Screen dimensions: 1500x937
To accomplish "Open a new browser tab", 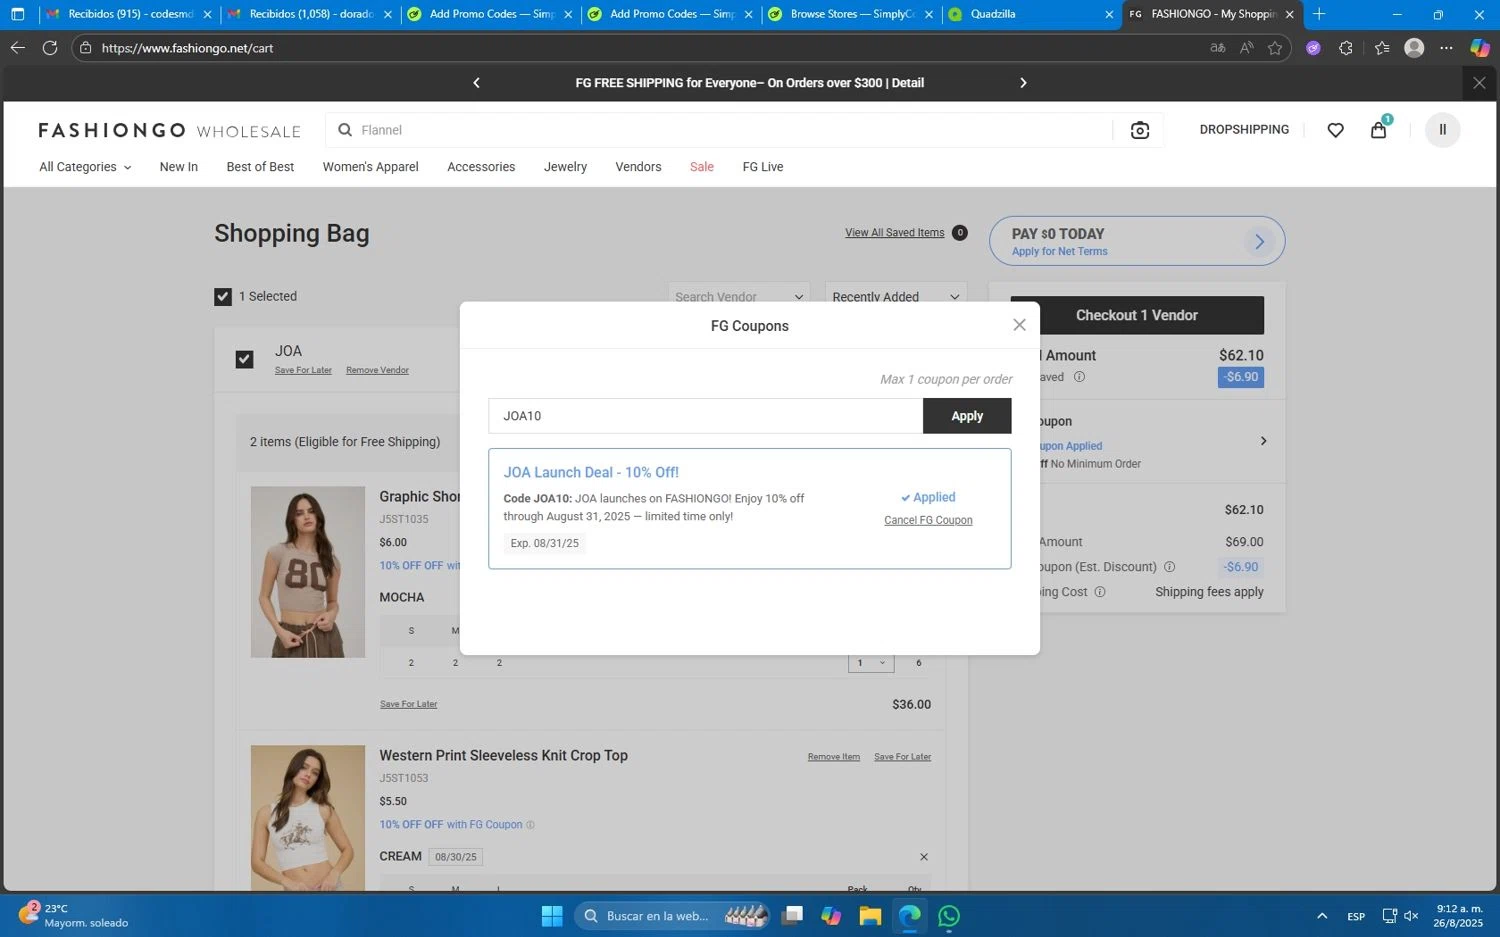I will pos(1319,14).
